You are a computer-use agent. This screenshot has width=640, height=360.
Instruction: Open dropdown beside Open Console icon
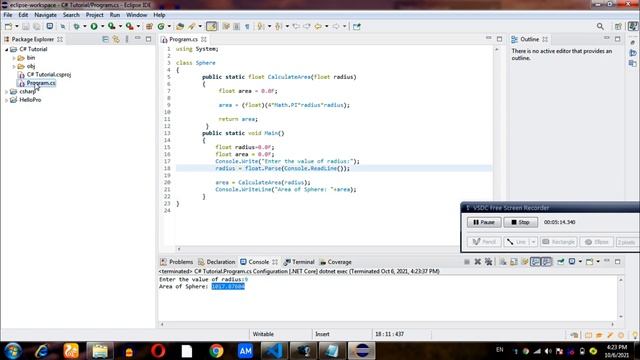(x=598, y=262)
